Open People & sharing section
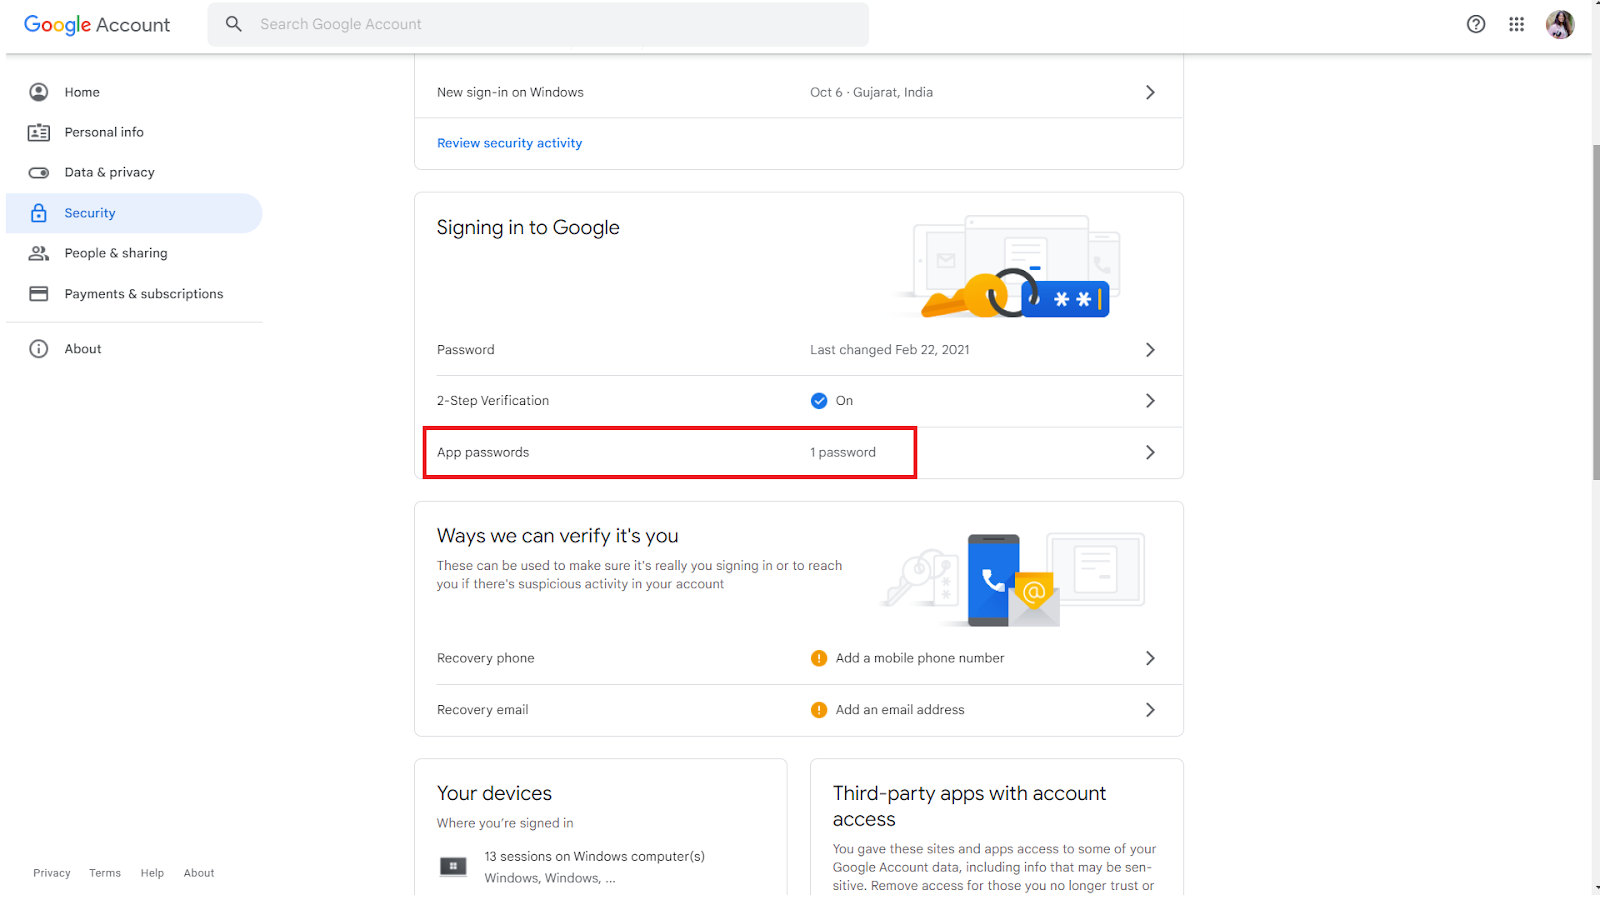Screen dimensions: 1600x900 (116, 253)
